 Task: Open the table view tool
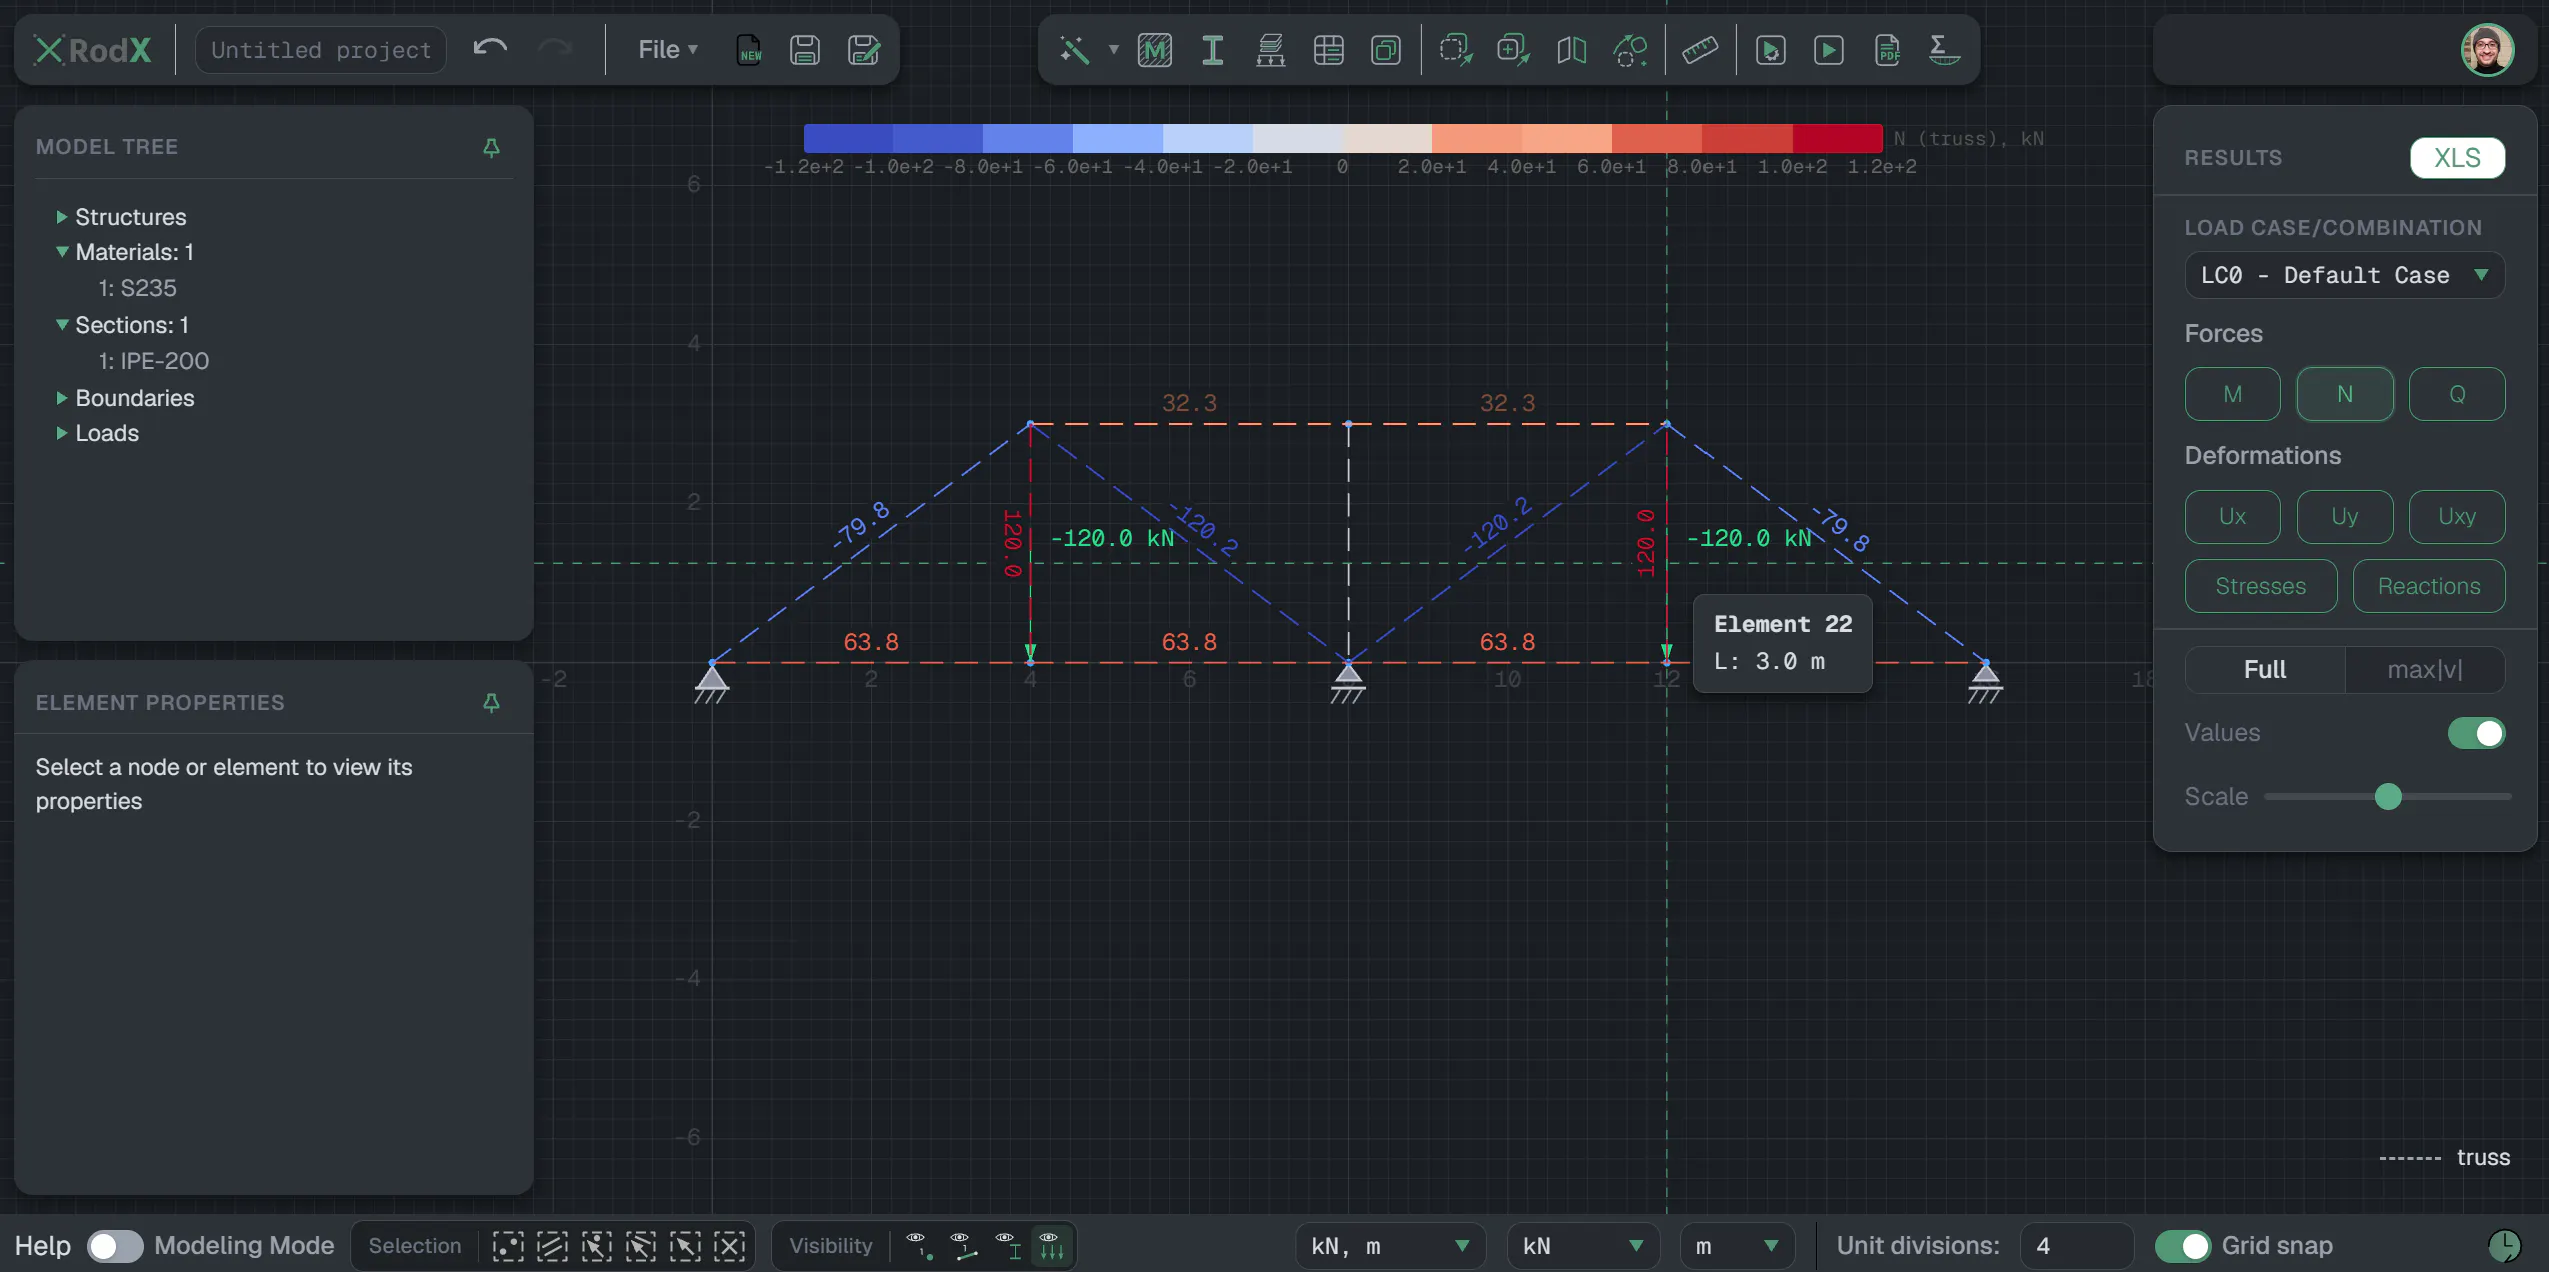point(1328,50)
